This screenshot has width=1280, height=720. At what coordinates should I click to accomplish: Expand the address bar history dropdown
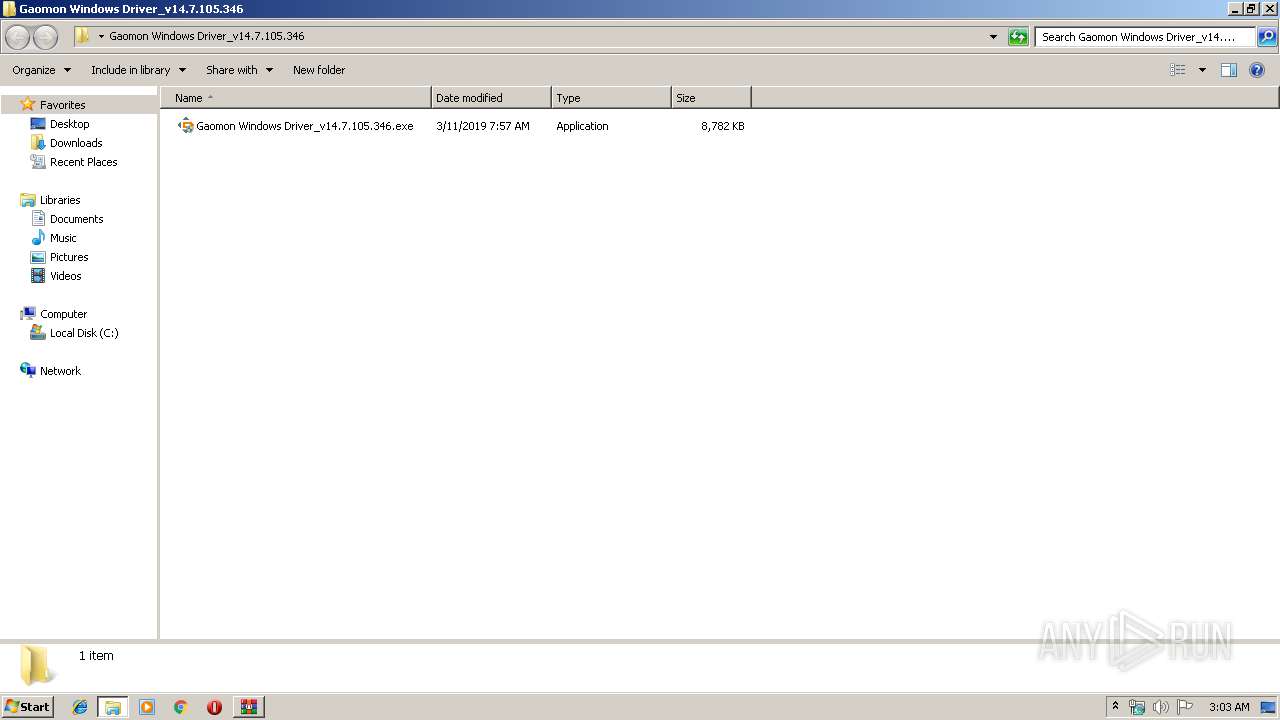pyautogui.click(x=993, y=37)
